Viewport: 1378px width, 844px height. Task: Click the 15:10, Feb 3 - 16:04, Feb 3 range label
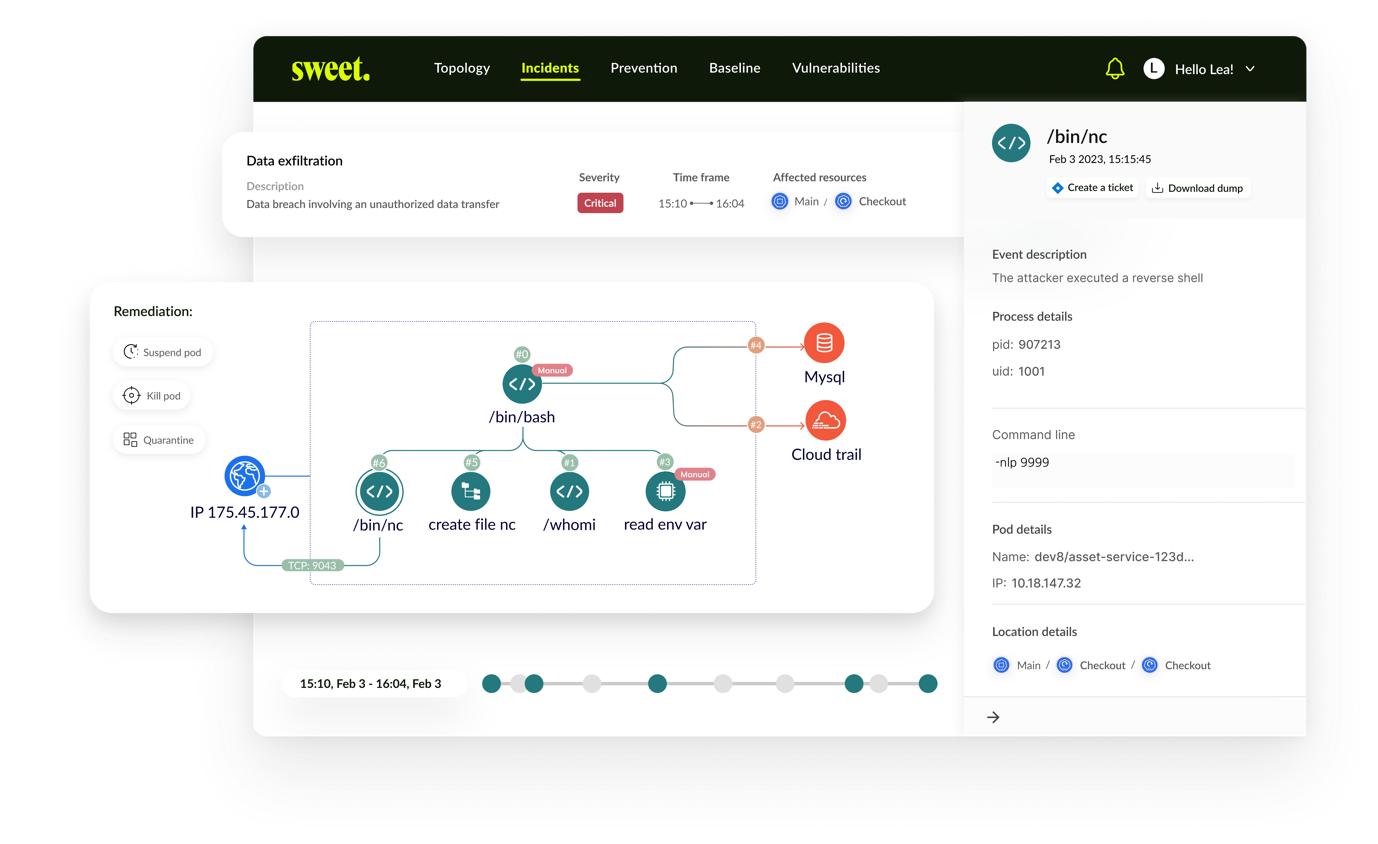pos(371,684)
